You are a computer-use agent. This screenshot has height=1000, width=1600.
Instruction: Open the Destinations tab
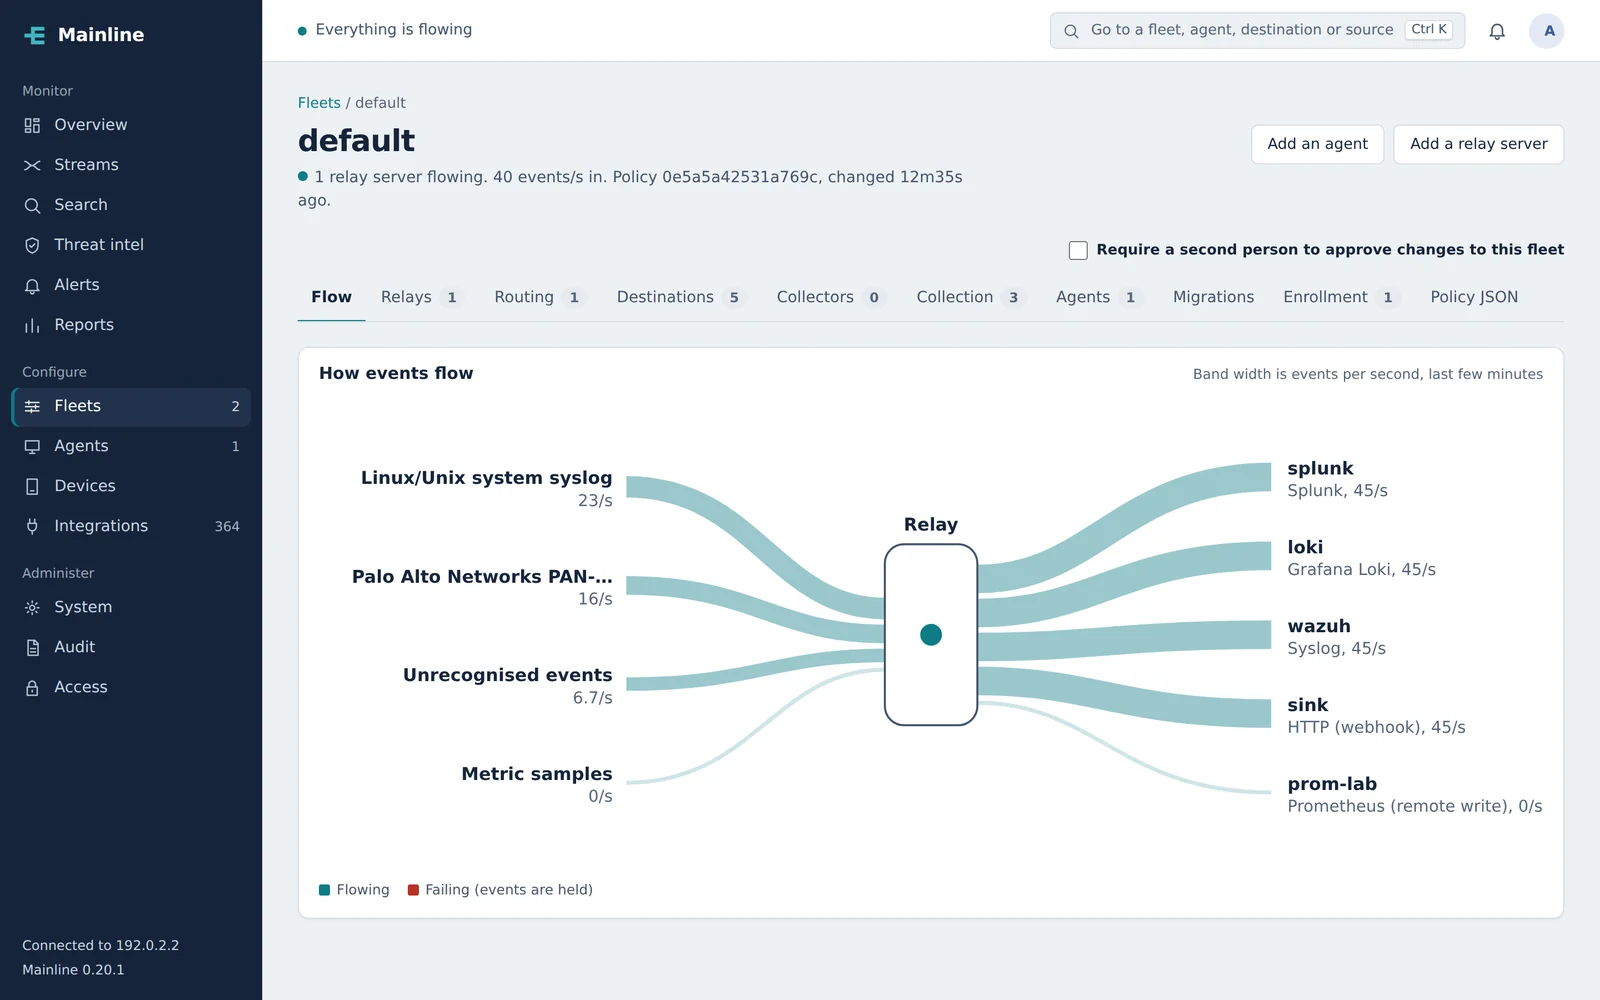(680, 297)
